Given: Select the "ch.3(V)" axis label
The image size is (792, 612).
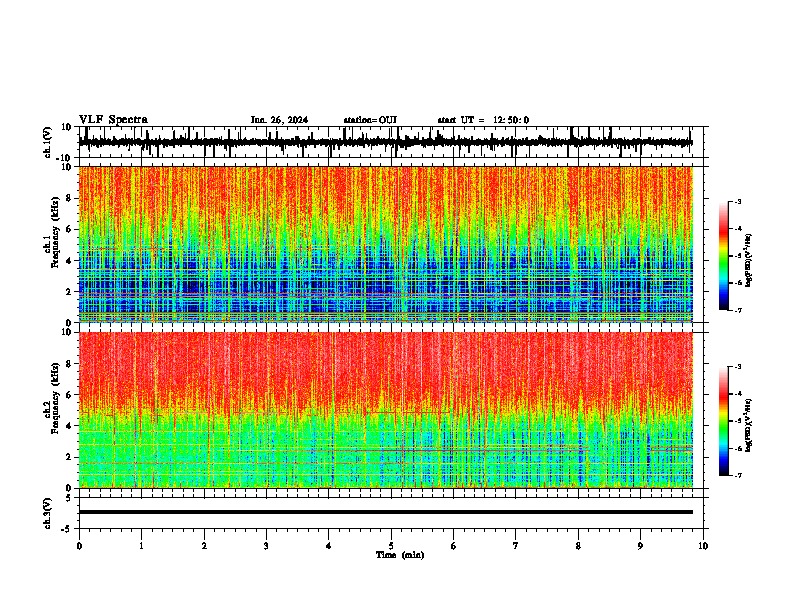Looking at the screenshot, I should click(x=48, y=514).
